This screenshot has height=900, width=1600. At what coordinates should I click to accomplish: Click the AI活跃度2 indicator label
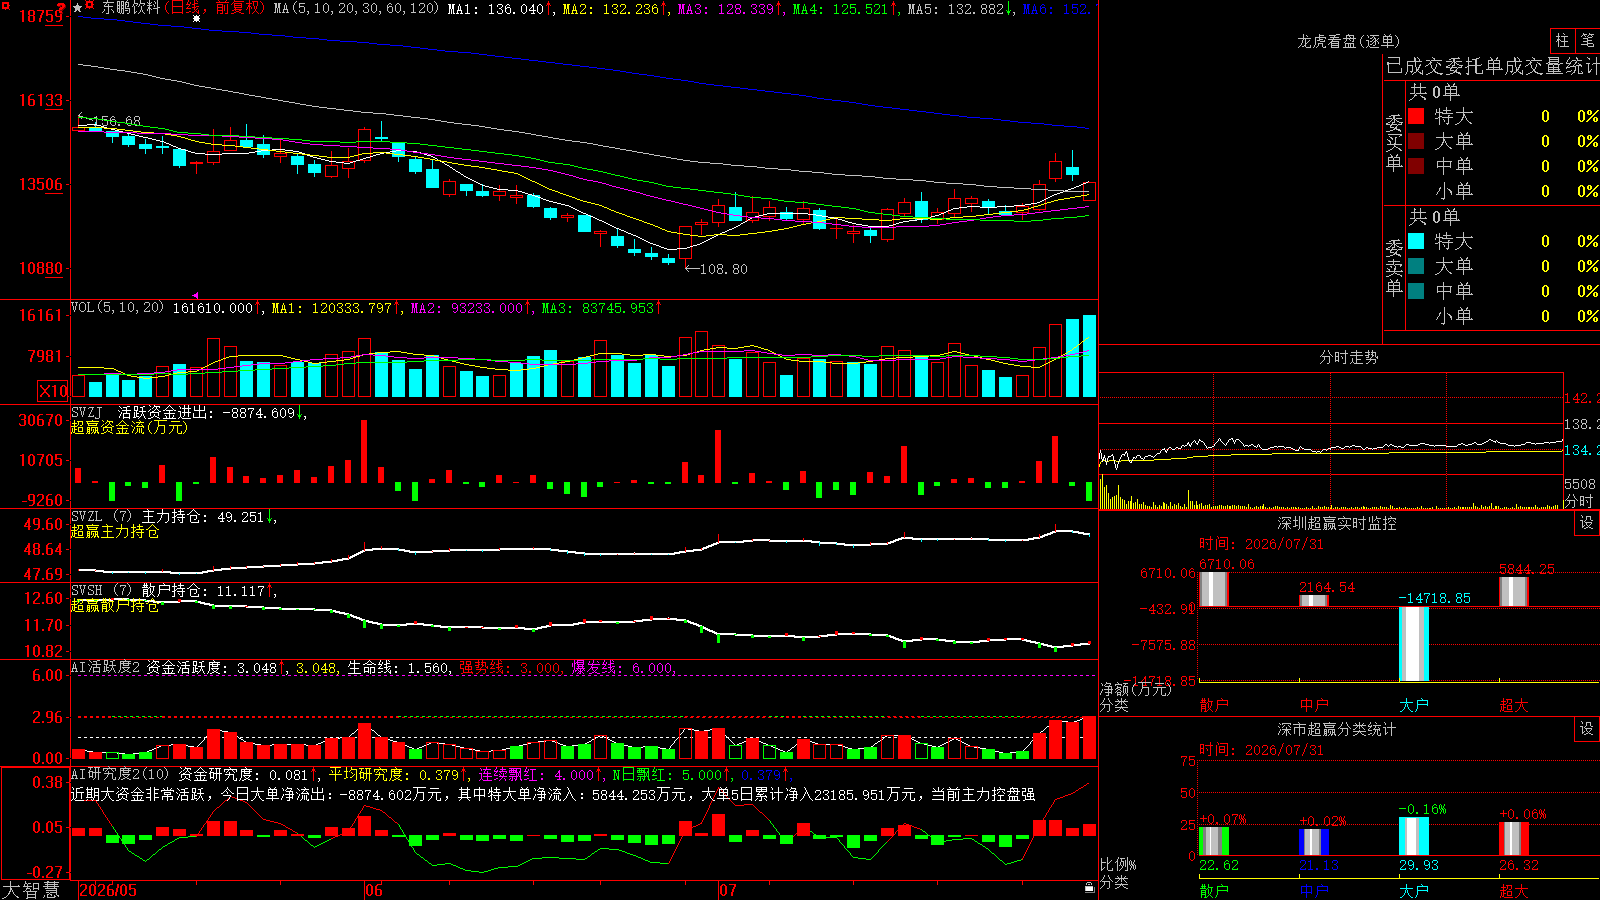[105, 667]
